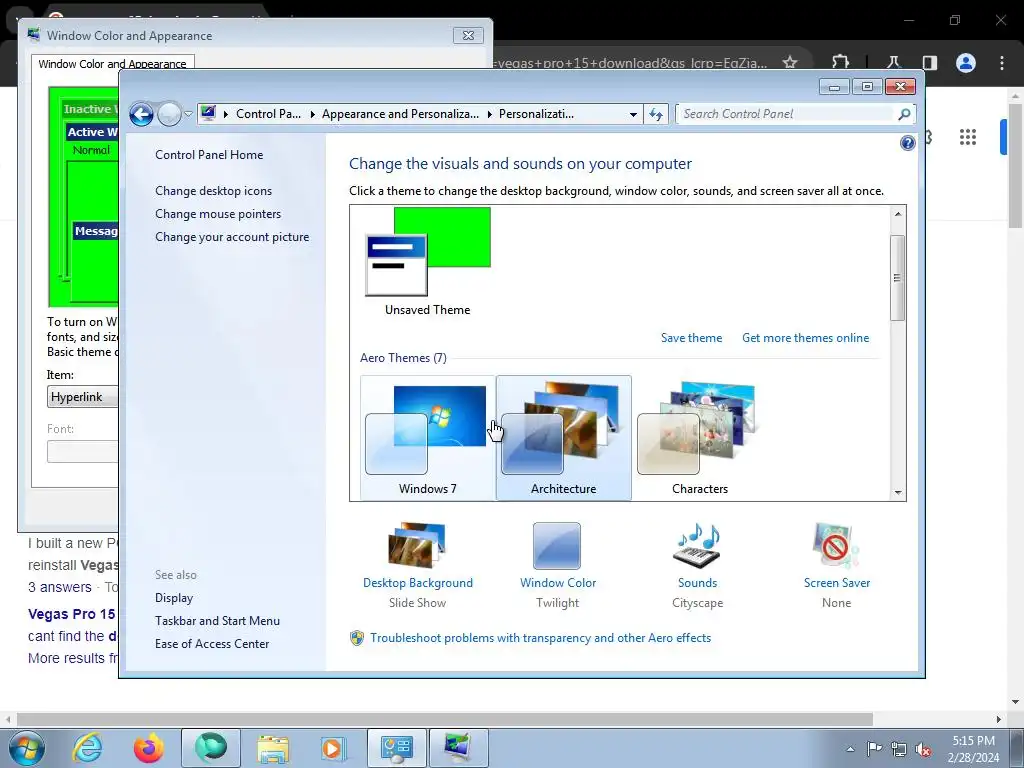Open the Item dropdown showing Hyperlink
This screenshot has height=768, width=1024.
coord(83,396)
